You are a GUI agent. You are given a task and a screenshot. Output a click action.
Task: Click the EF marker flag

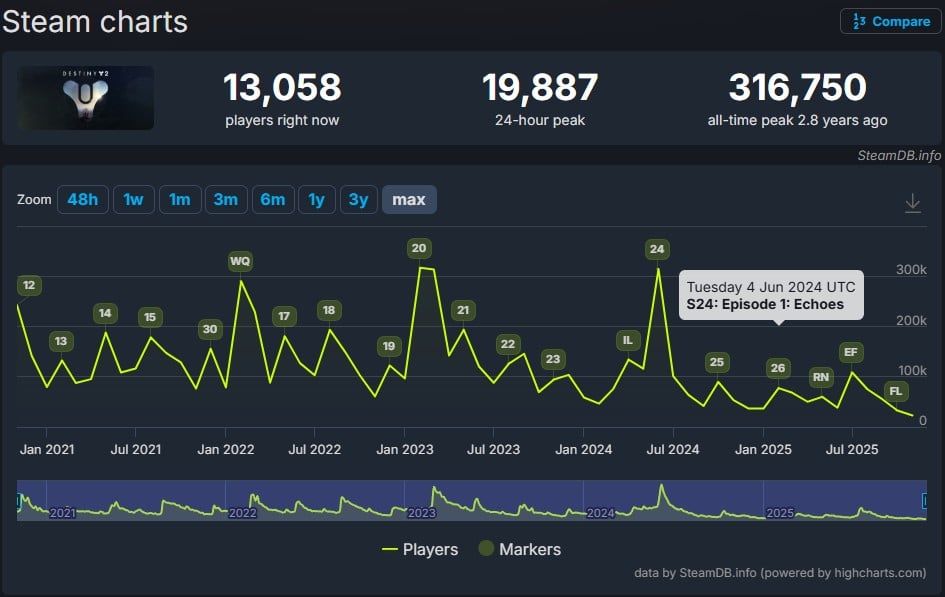[x=851, y=352]
